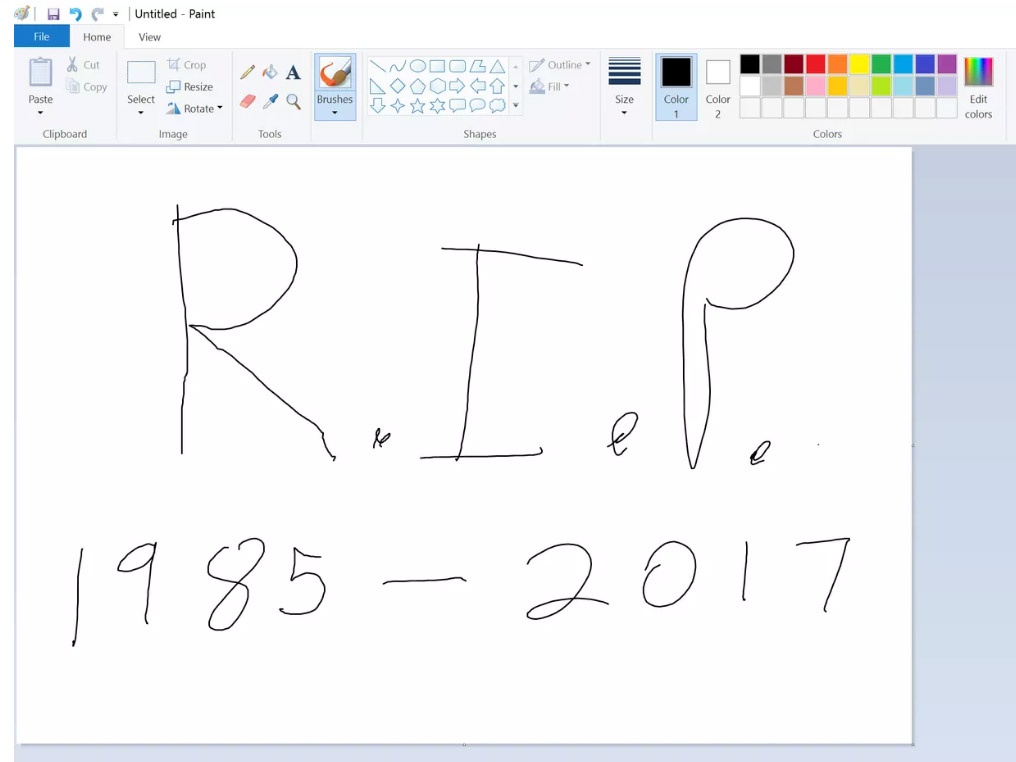Pick the oval shape
1016x762 pixels.
(x=417, y=65)
